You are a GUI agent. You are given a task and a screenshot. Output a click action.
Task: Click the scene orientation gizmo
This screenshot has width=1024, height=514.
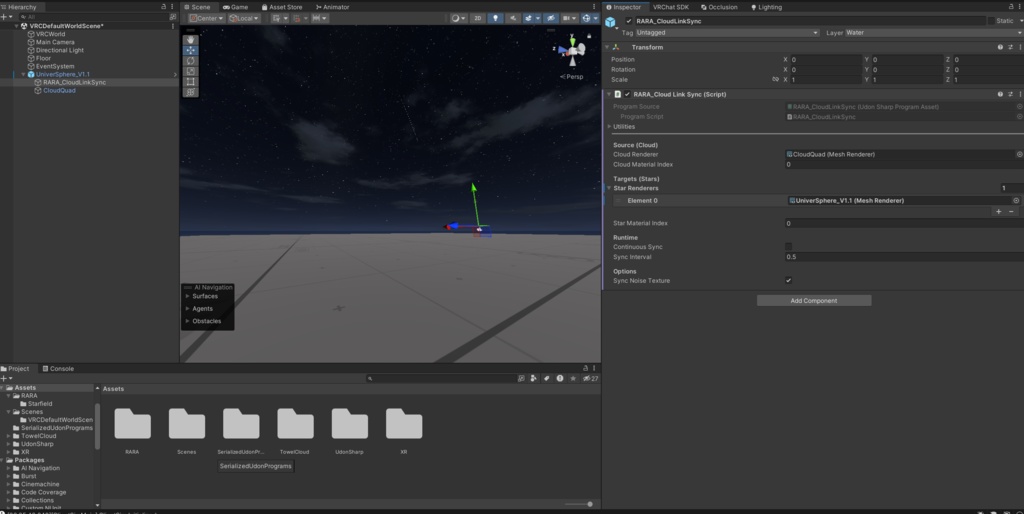click(573, 51)
